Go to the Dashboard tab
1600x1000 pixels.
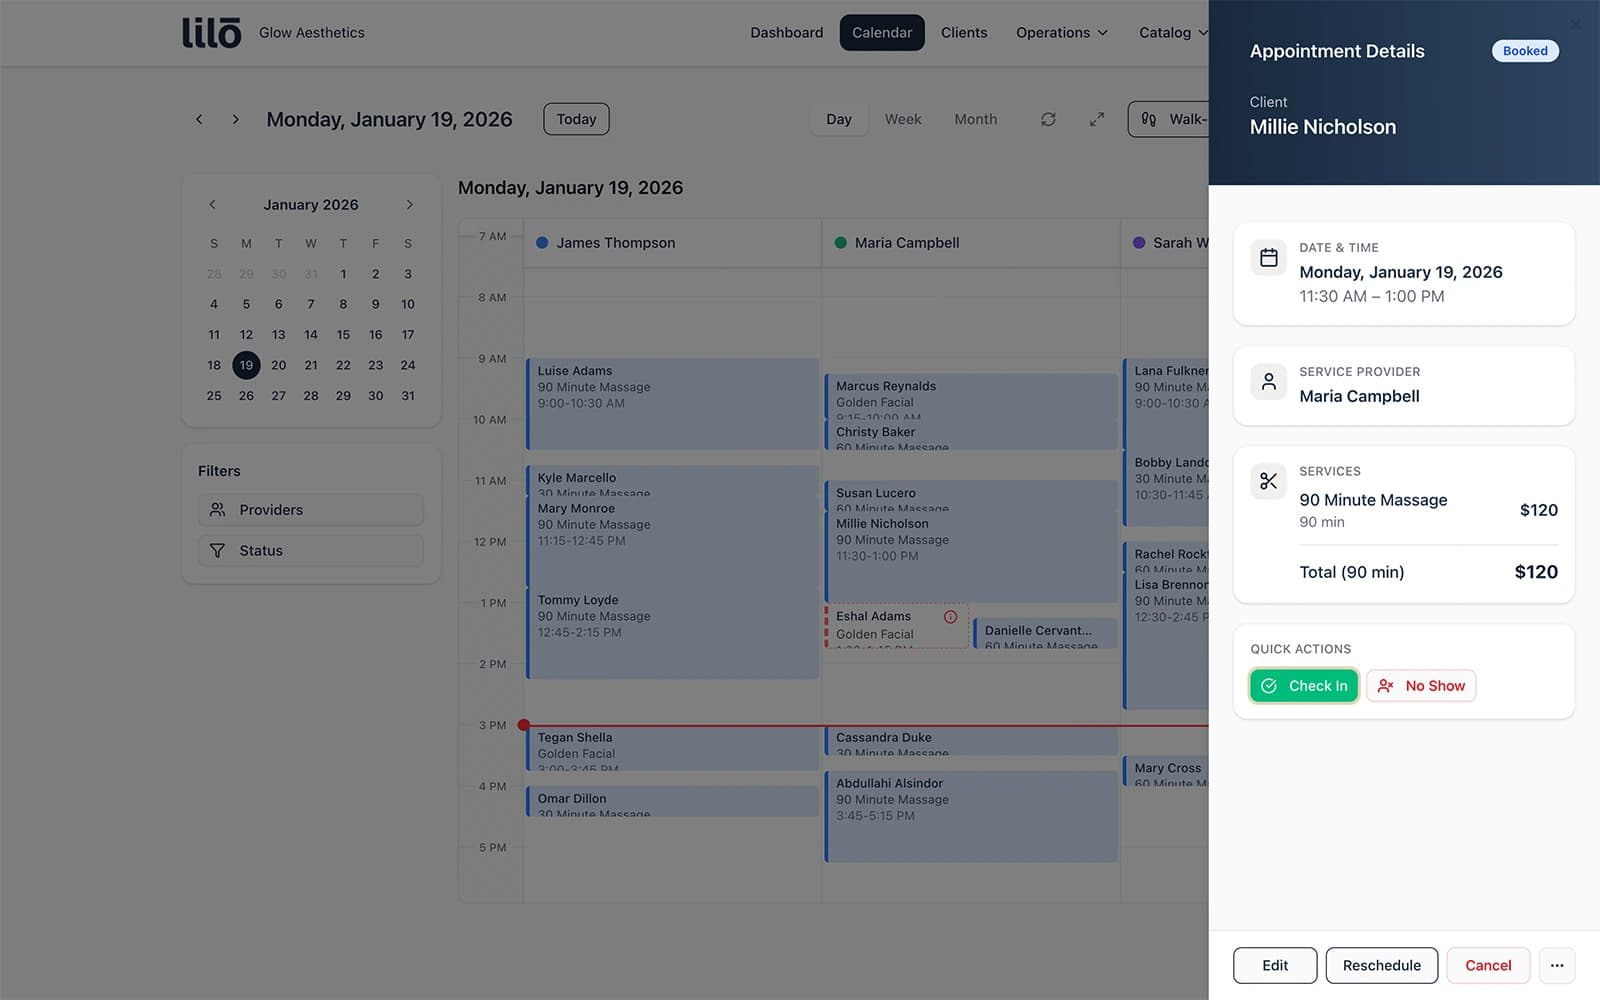tap(786, 32)
